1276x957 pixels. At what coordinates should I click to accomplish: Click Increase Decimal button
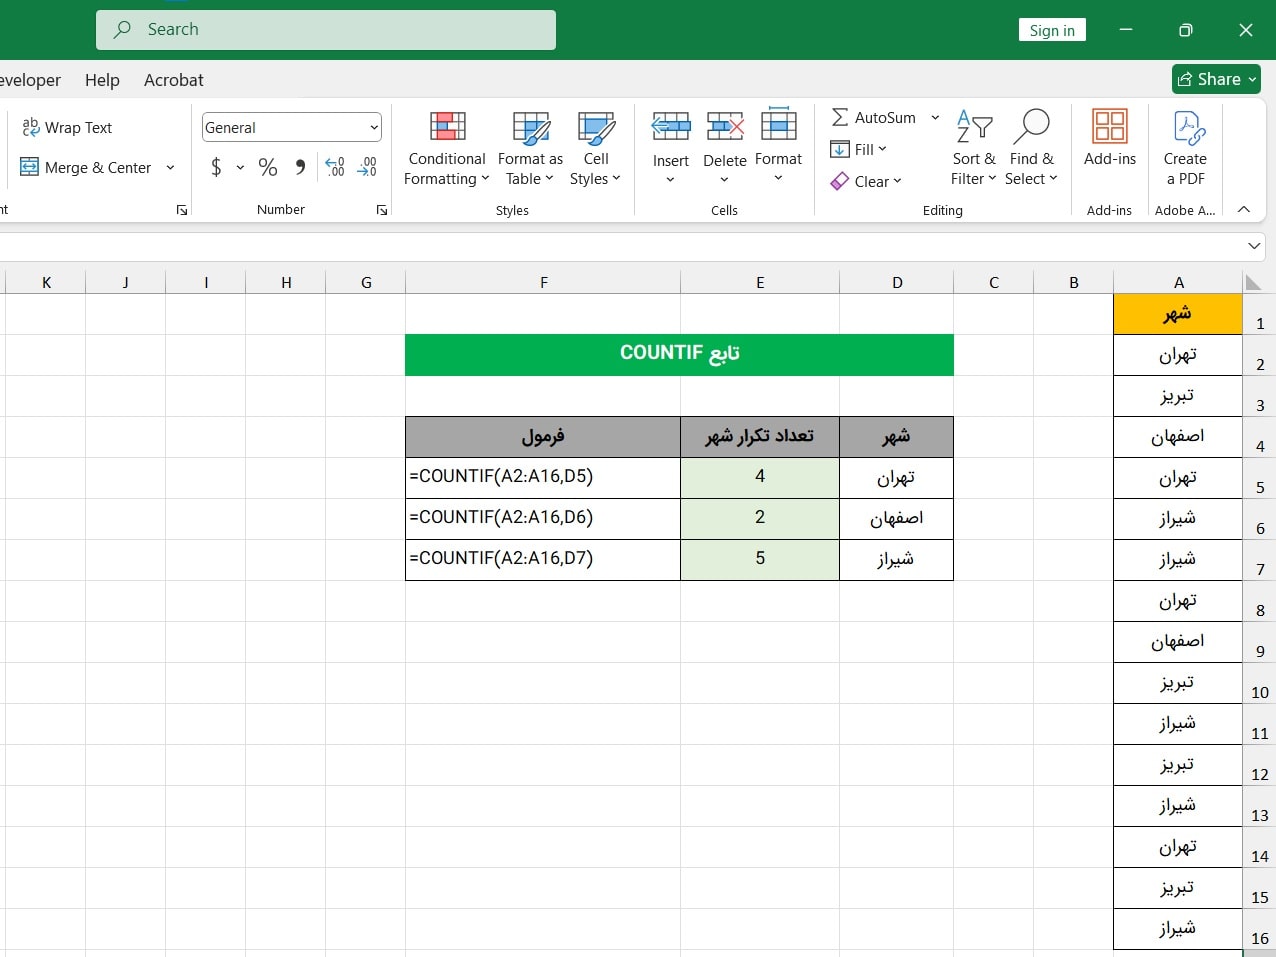click(x=334, y=167)
